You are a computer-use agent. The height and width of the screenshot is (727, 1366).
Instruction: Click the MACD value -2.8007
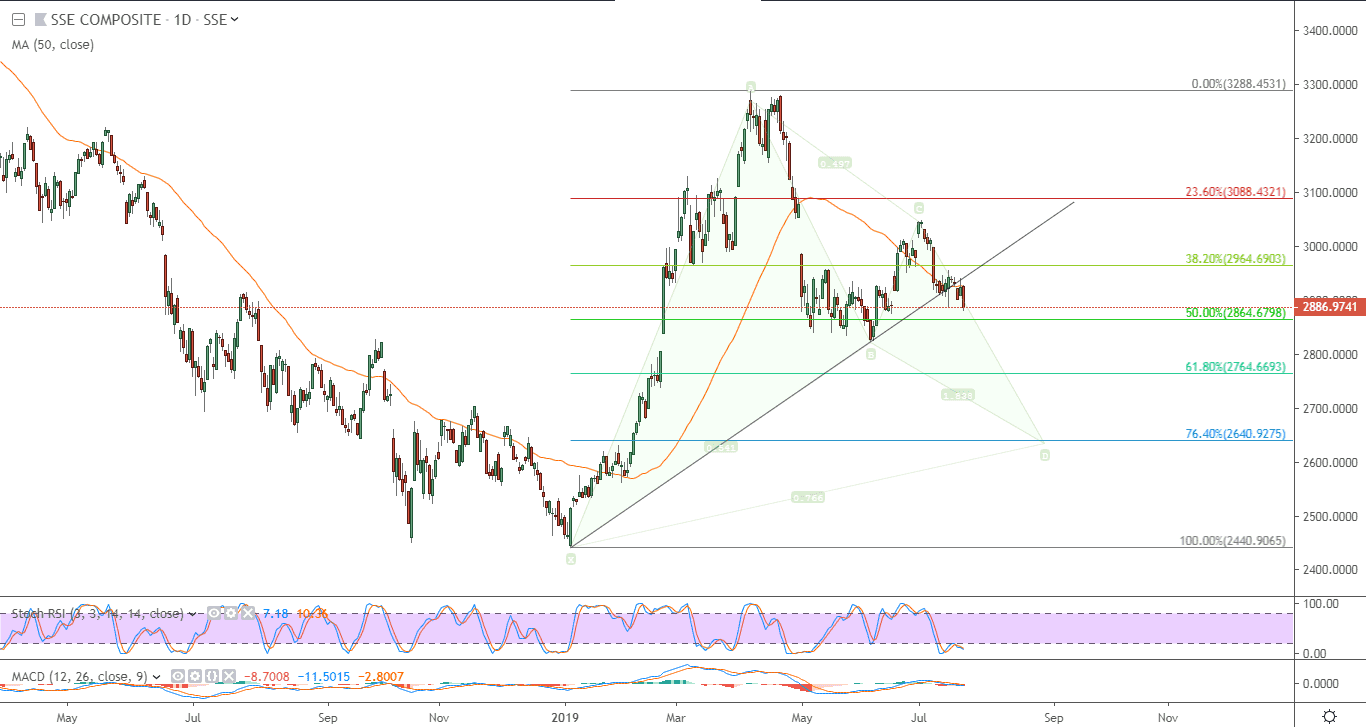pos(380,677)
